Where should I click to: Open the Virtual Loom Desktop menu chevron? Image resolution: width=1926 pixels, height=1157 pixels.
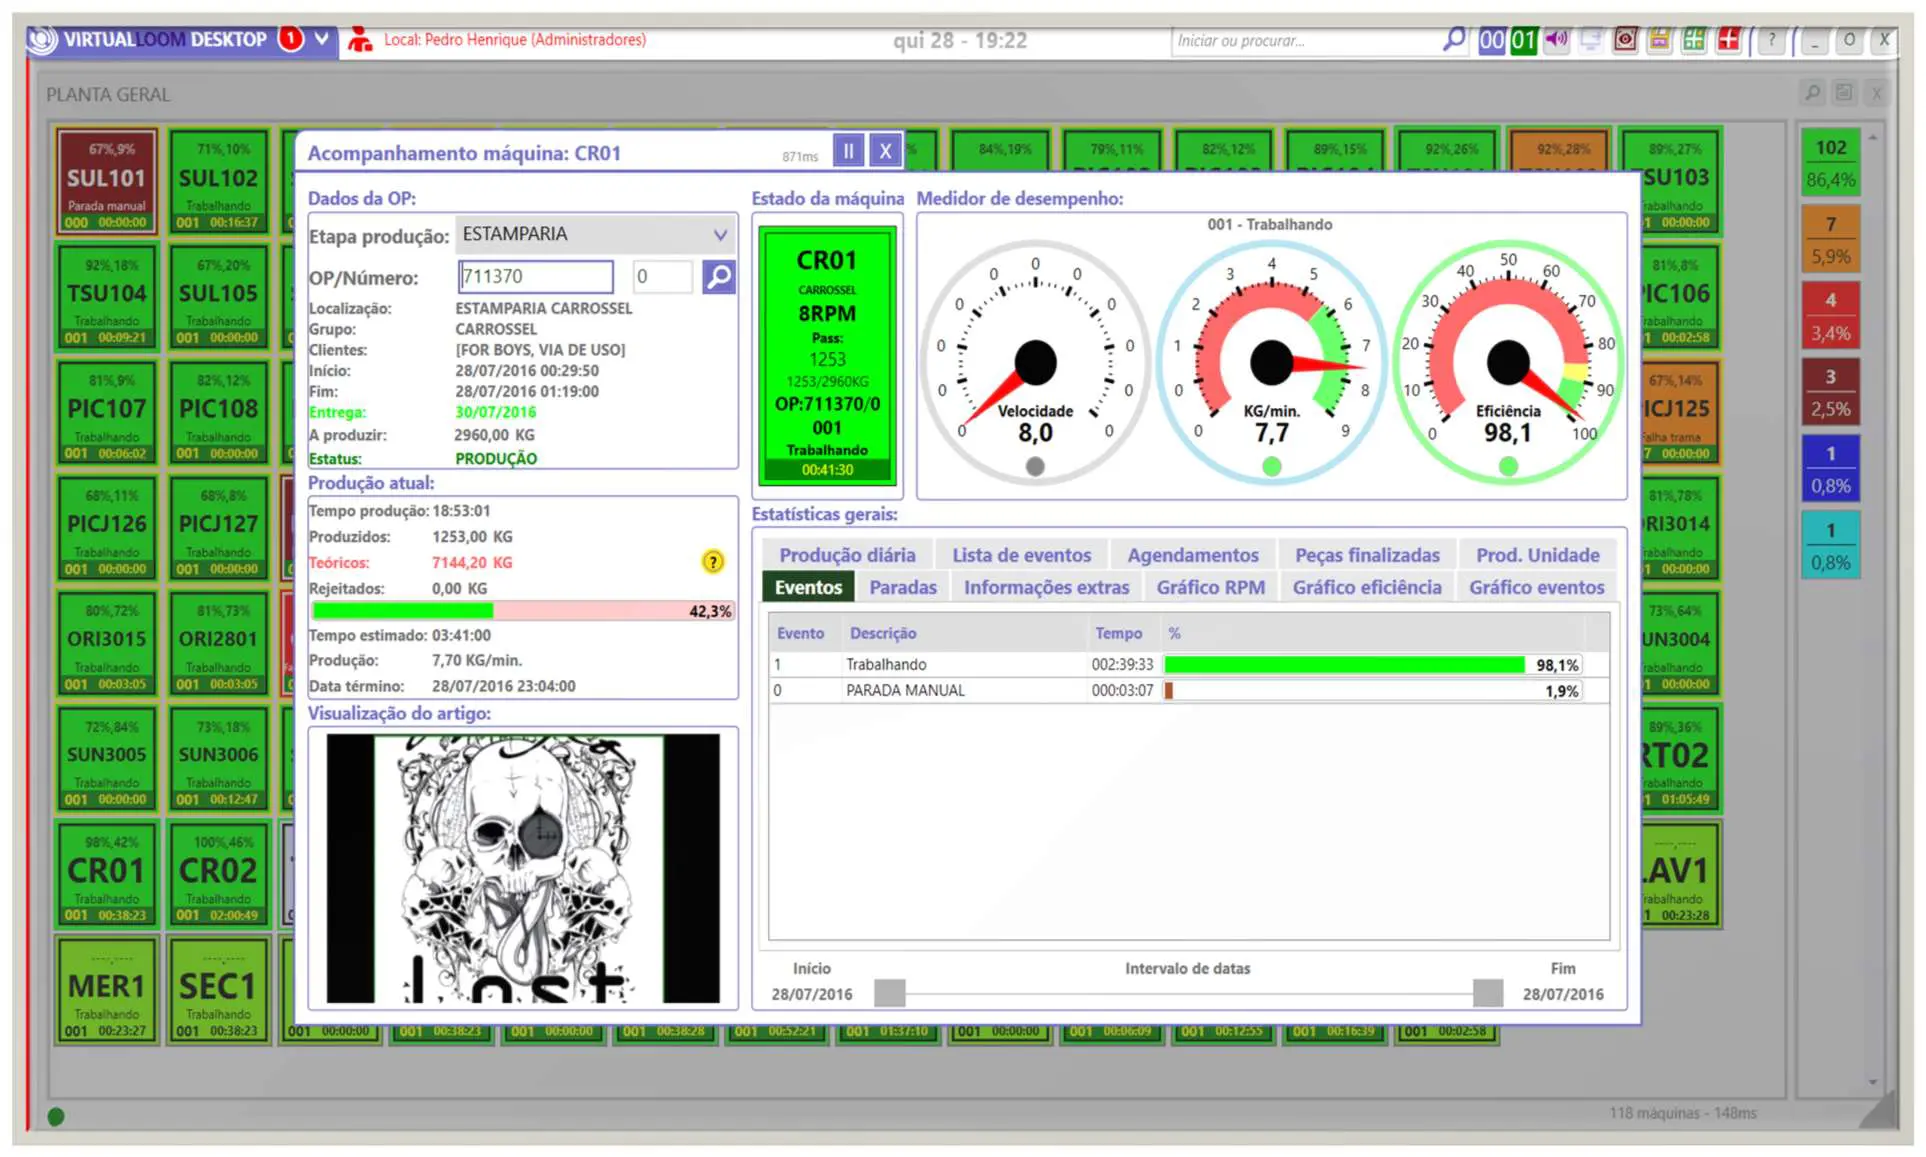coord(321,39)
